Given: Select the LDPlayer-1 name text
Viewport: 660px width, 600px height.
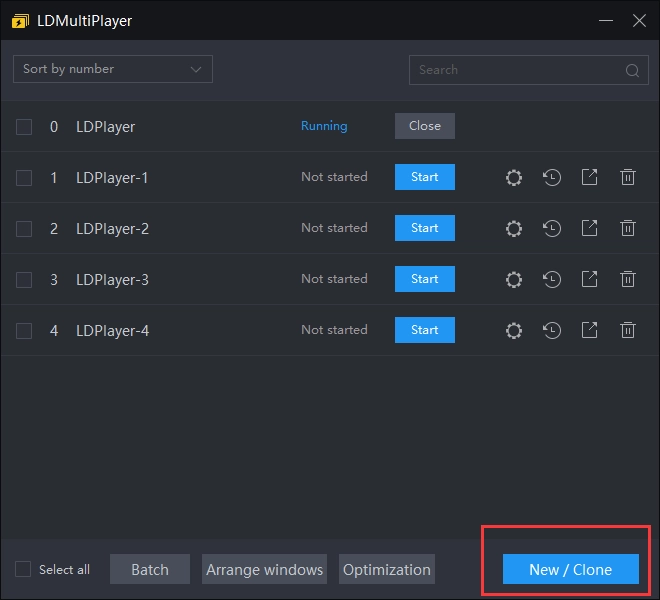Looking at the screenshot, I should [x=112, y=178].
